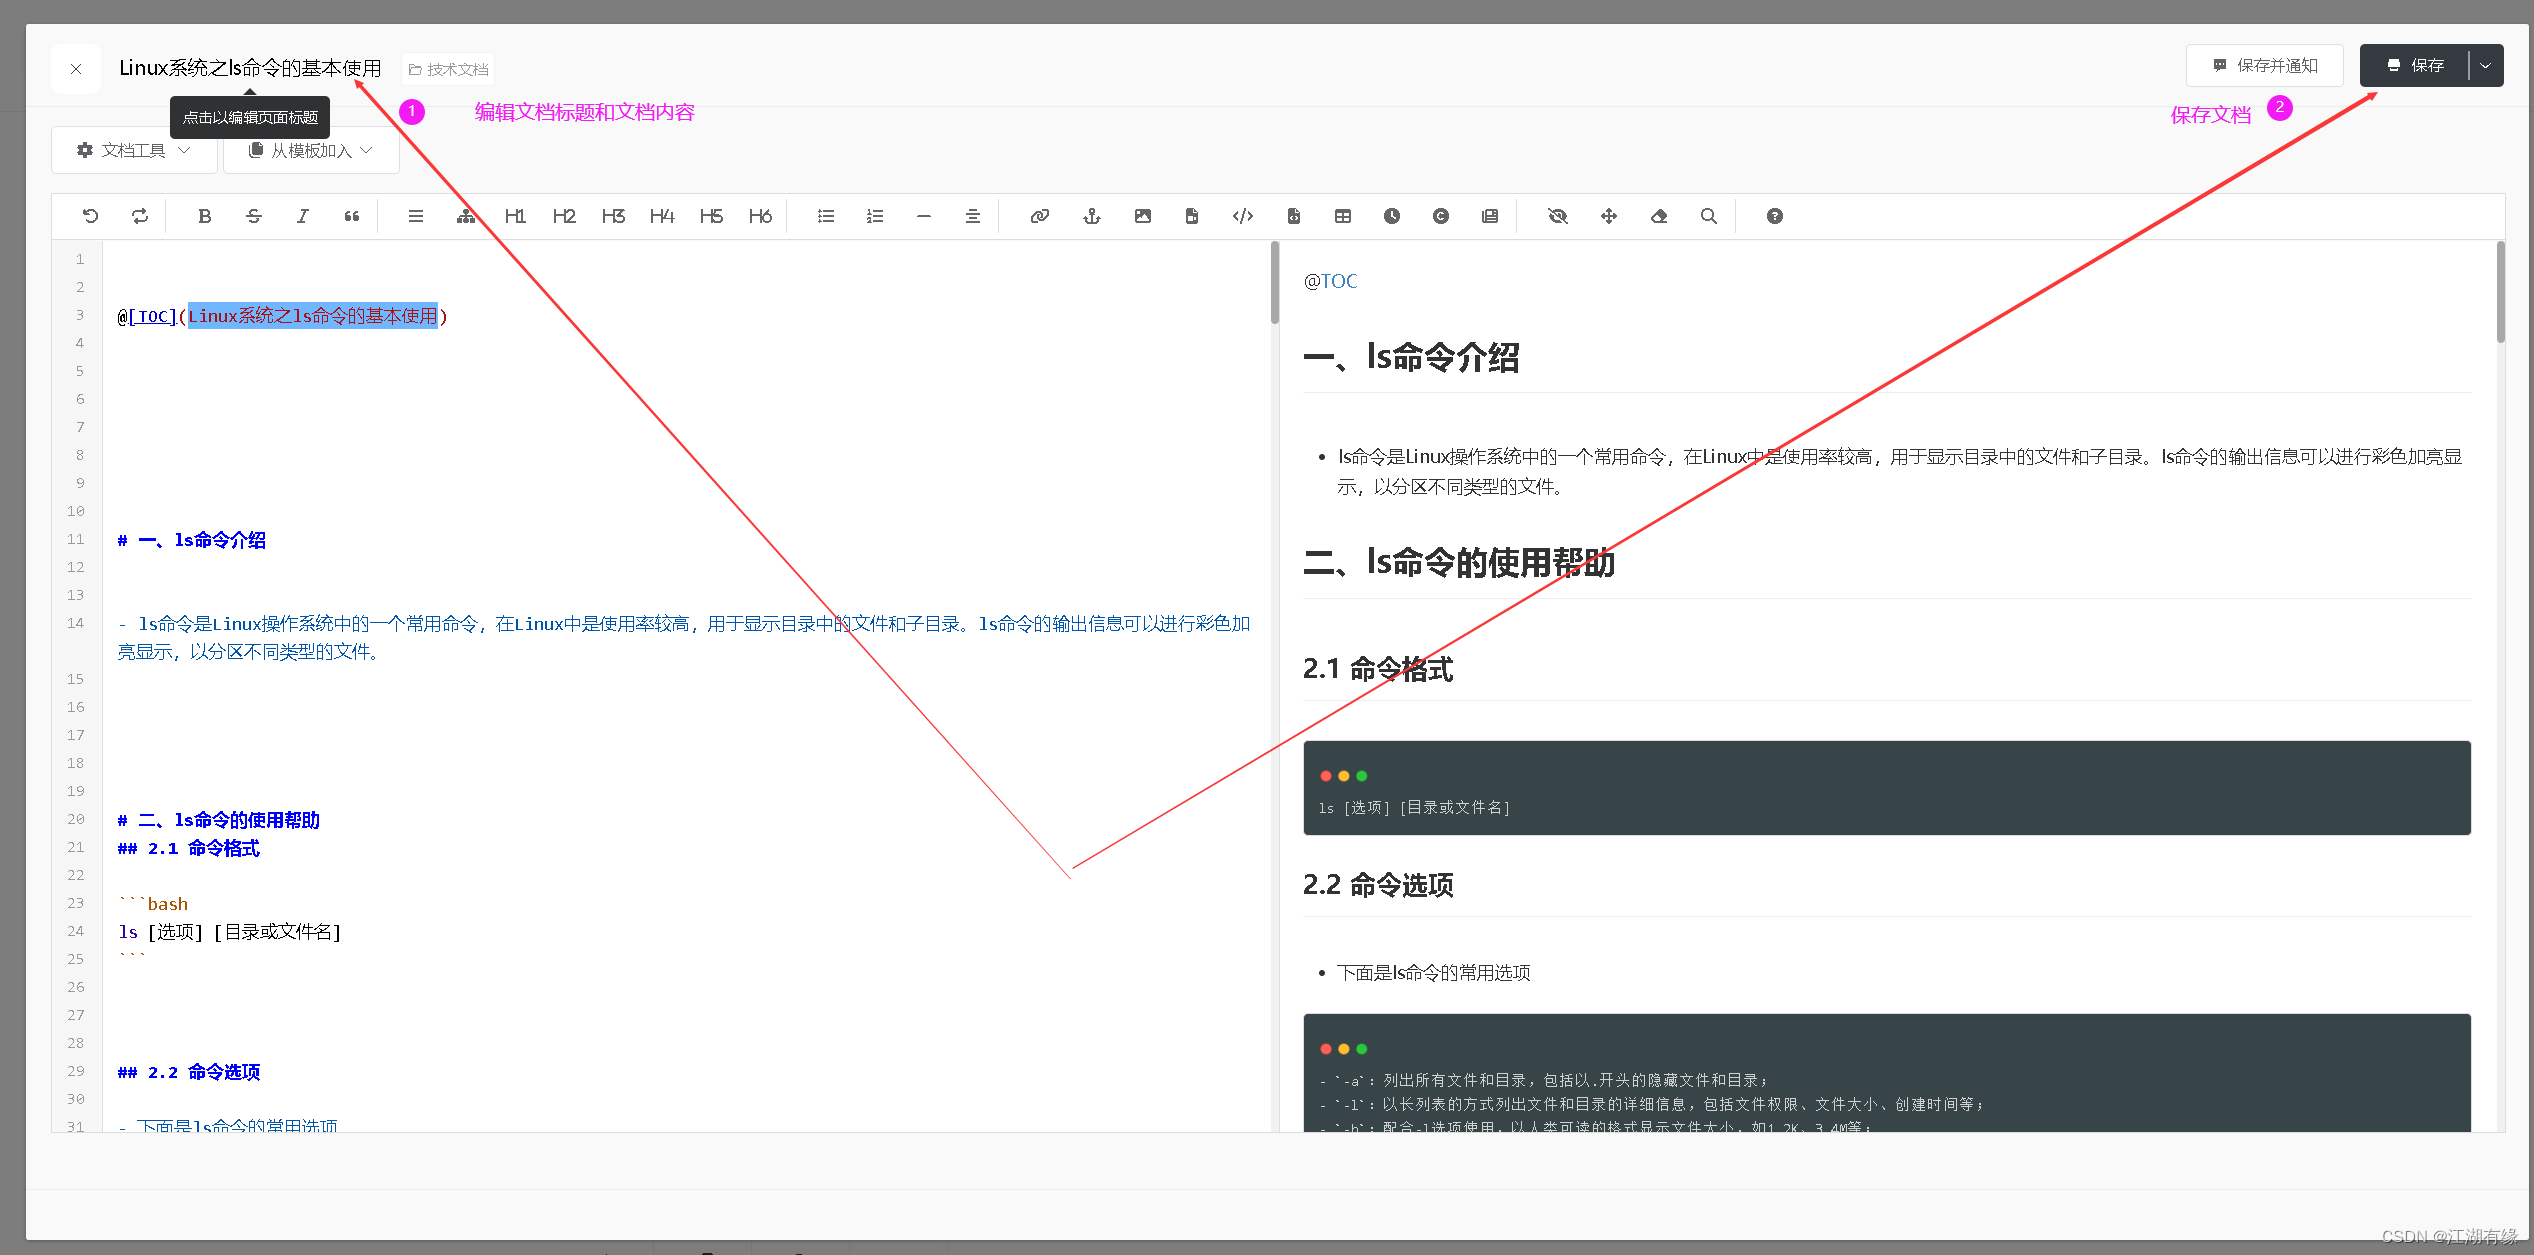Insert an ordered numbered list
The width and height of the screenshot is (2534, 1255).
coord(875,216)
